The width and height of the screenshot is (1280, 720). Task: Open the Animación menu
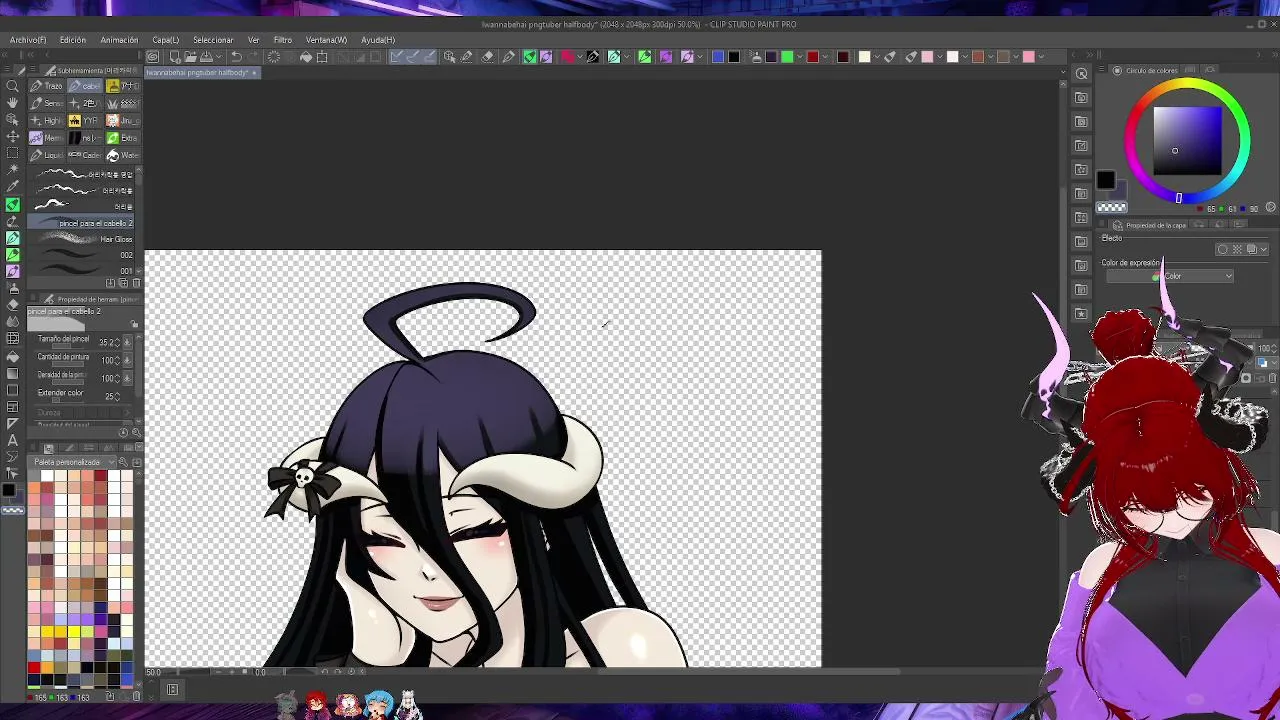pos(119,40)
